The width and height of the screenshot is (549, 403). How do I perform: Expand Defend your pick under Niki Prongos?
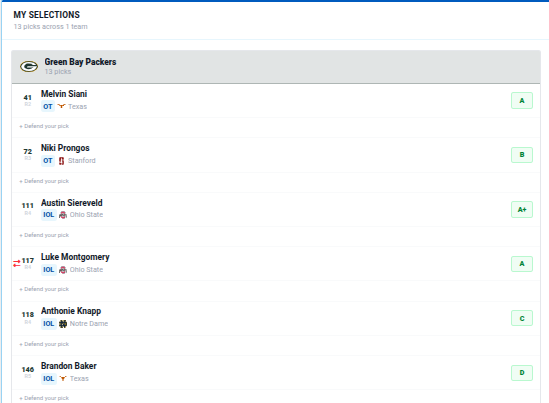point(44,181)
